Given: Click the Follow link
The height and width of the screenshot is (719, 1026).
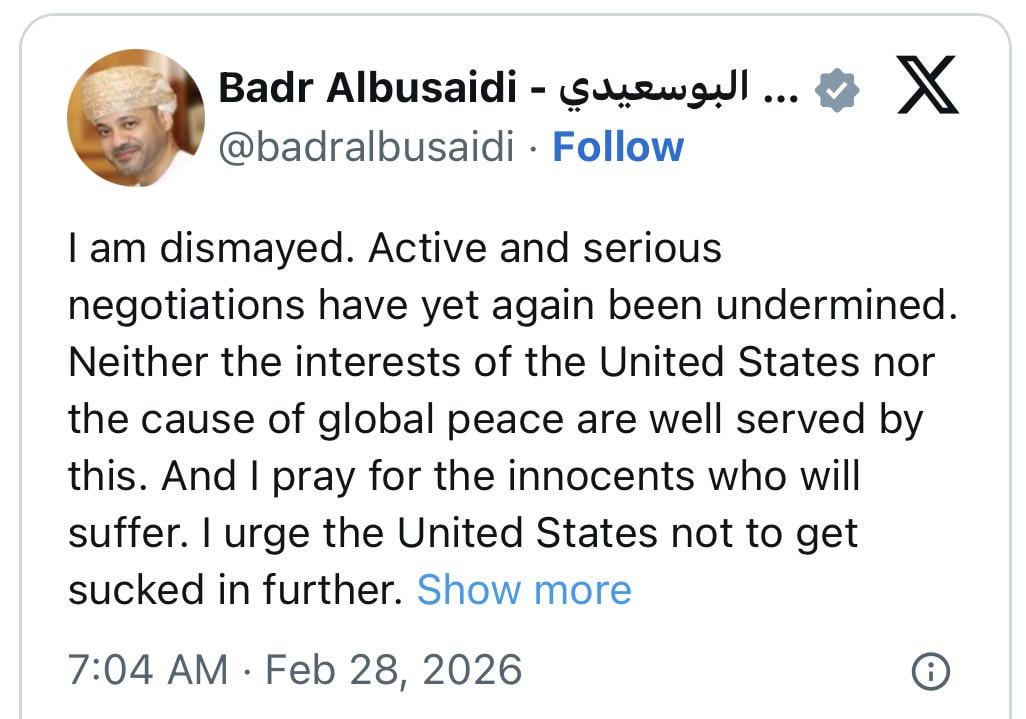Looking at the screenshot, I should coord(618,147).
